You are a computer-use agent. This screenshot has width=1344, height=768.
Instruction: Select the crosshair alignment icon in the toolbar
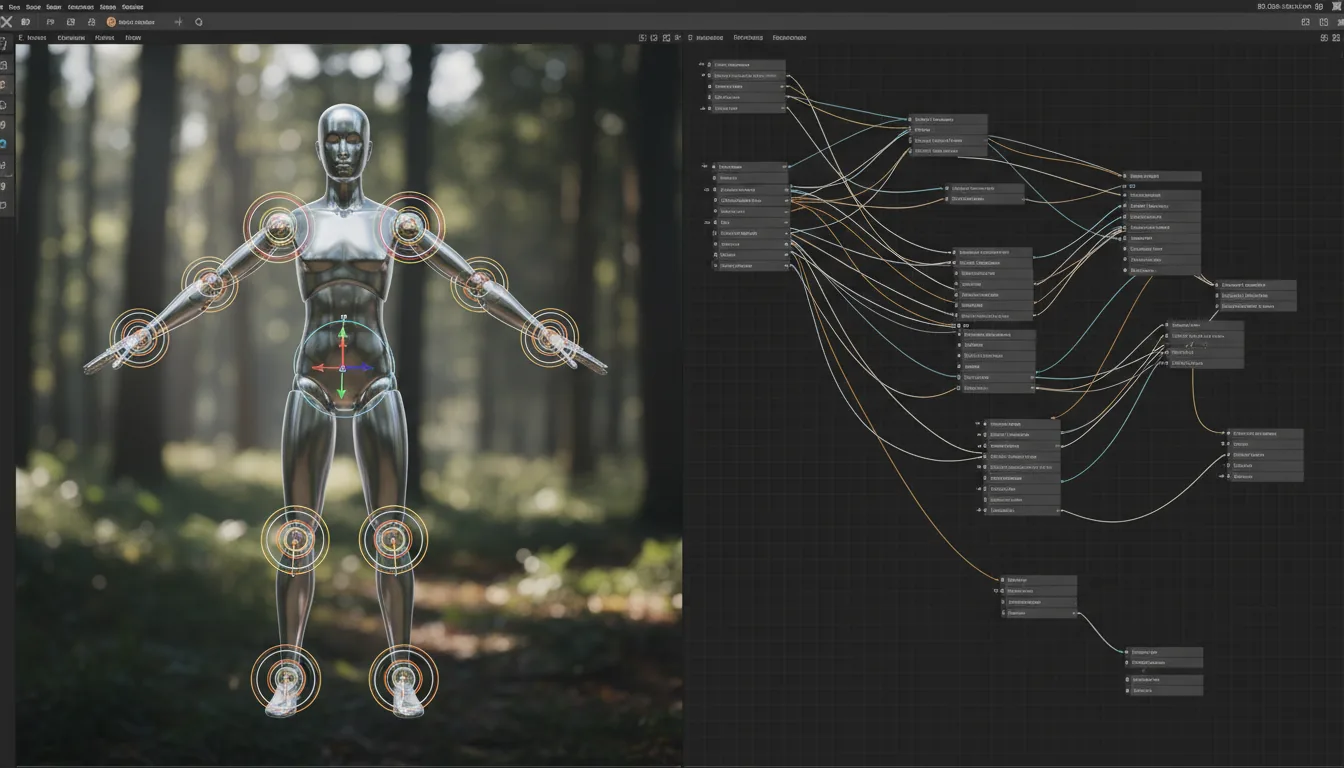coord(179,21)
